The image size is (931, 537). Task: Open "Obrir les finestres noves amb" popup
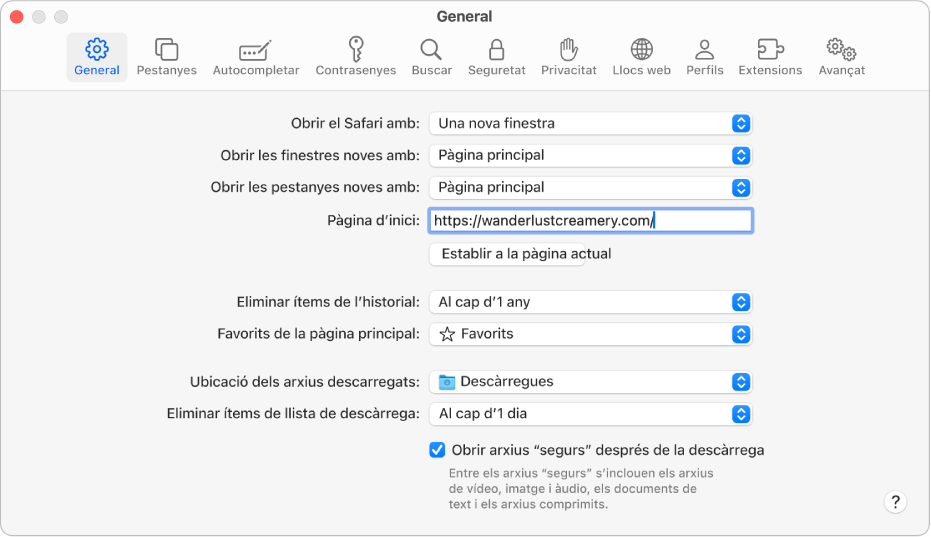(x=590, y=155)
